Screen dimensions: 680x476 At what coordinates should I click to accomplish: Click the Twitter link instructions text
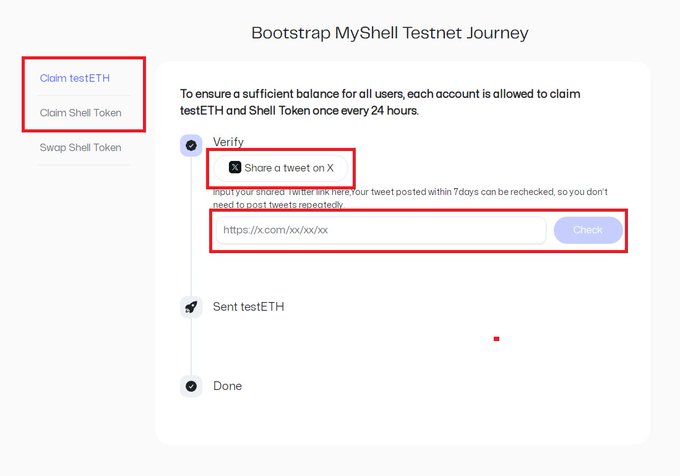pyautogui.click(x=410, y=198)
